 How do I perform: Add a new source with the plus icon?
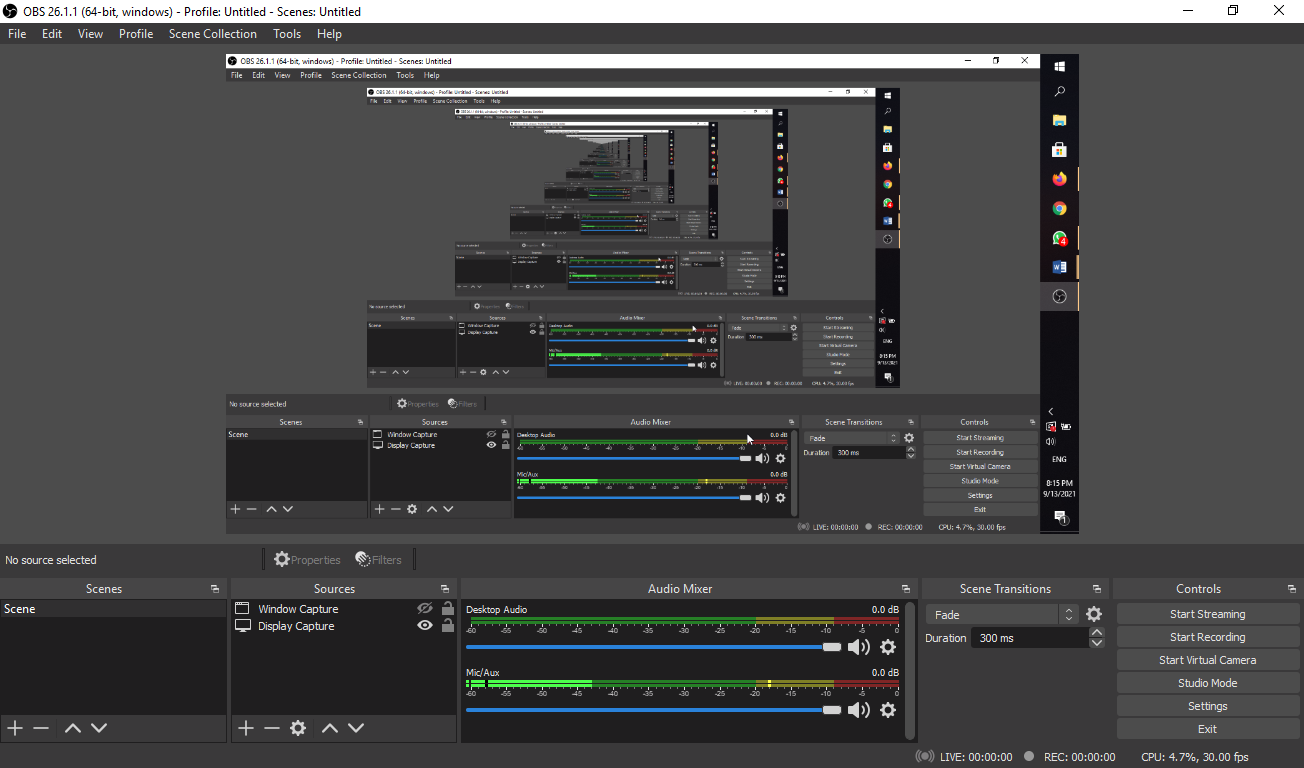pyautogui.click(x=246, y=728)
